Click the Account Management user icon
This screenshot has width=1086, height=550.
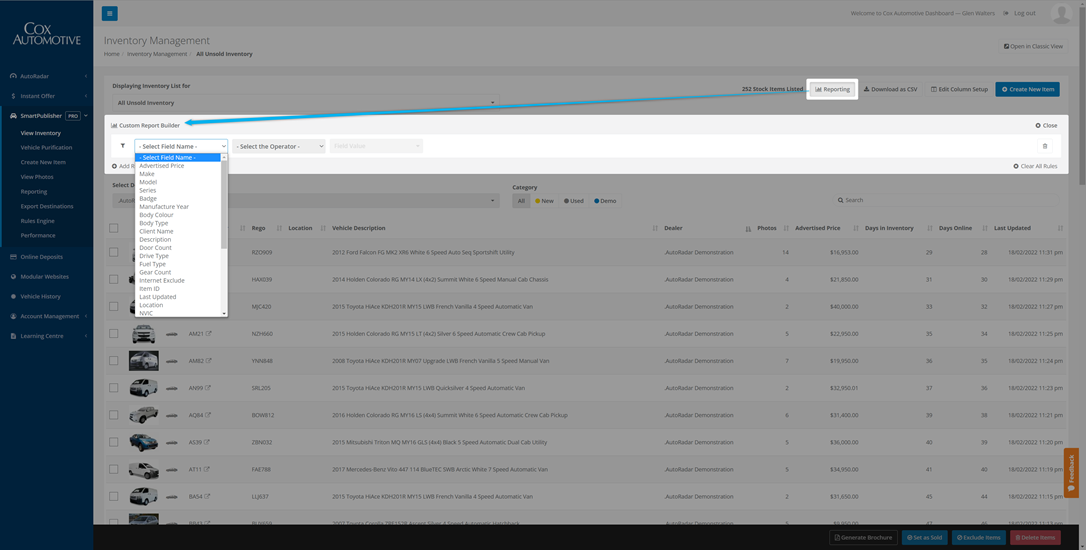coord(13,316)
